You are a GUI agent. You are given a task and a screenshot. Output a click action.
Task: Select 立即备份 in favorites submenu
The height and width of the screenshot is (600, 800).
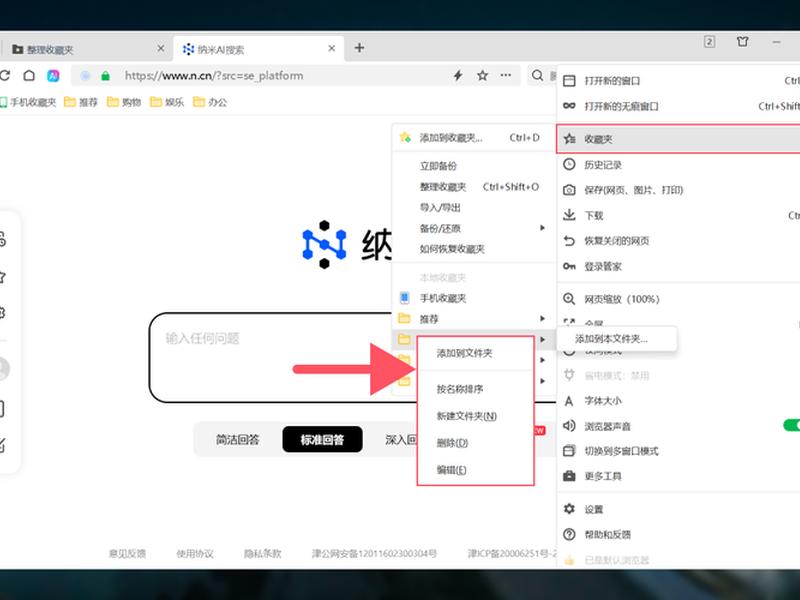pyautogui.click(x=473, y=166)
